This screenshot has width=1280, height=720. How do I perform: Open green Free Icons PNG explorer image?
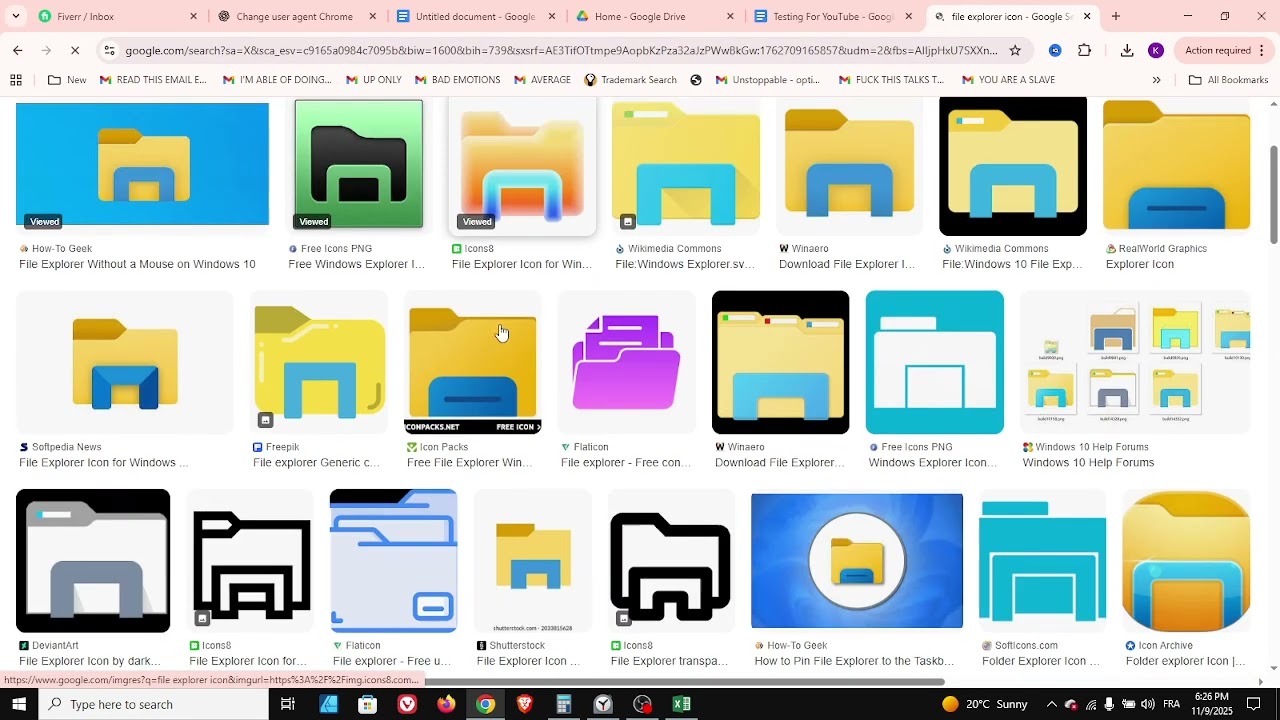[x=358, y=165]
